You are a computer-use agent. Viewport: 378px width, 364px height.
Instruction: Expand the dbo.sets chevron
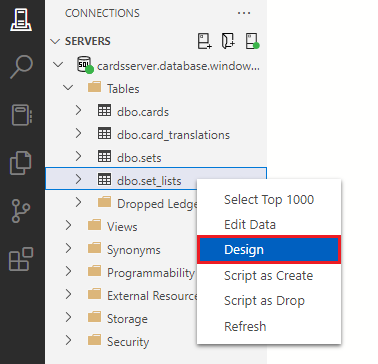[78, 157]
